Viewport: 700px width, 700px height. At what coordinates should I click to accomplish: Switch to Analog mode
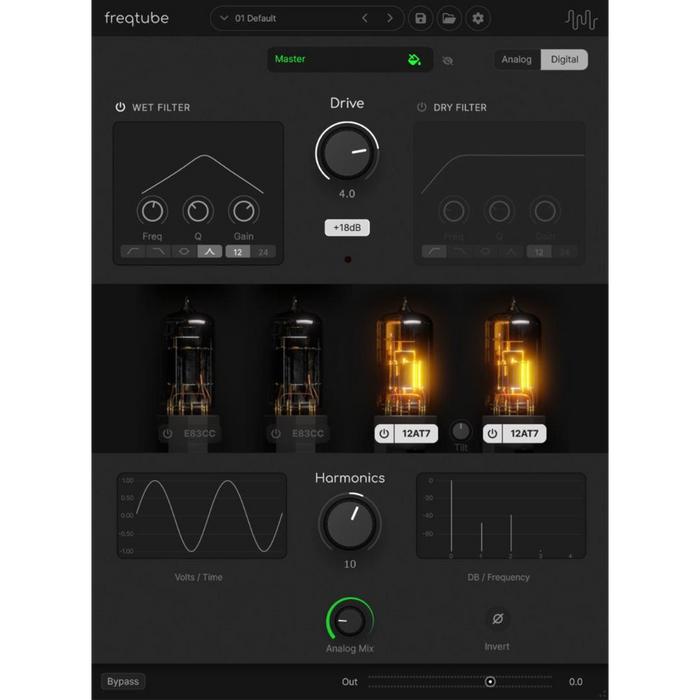(517, 59)
